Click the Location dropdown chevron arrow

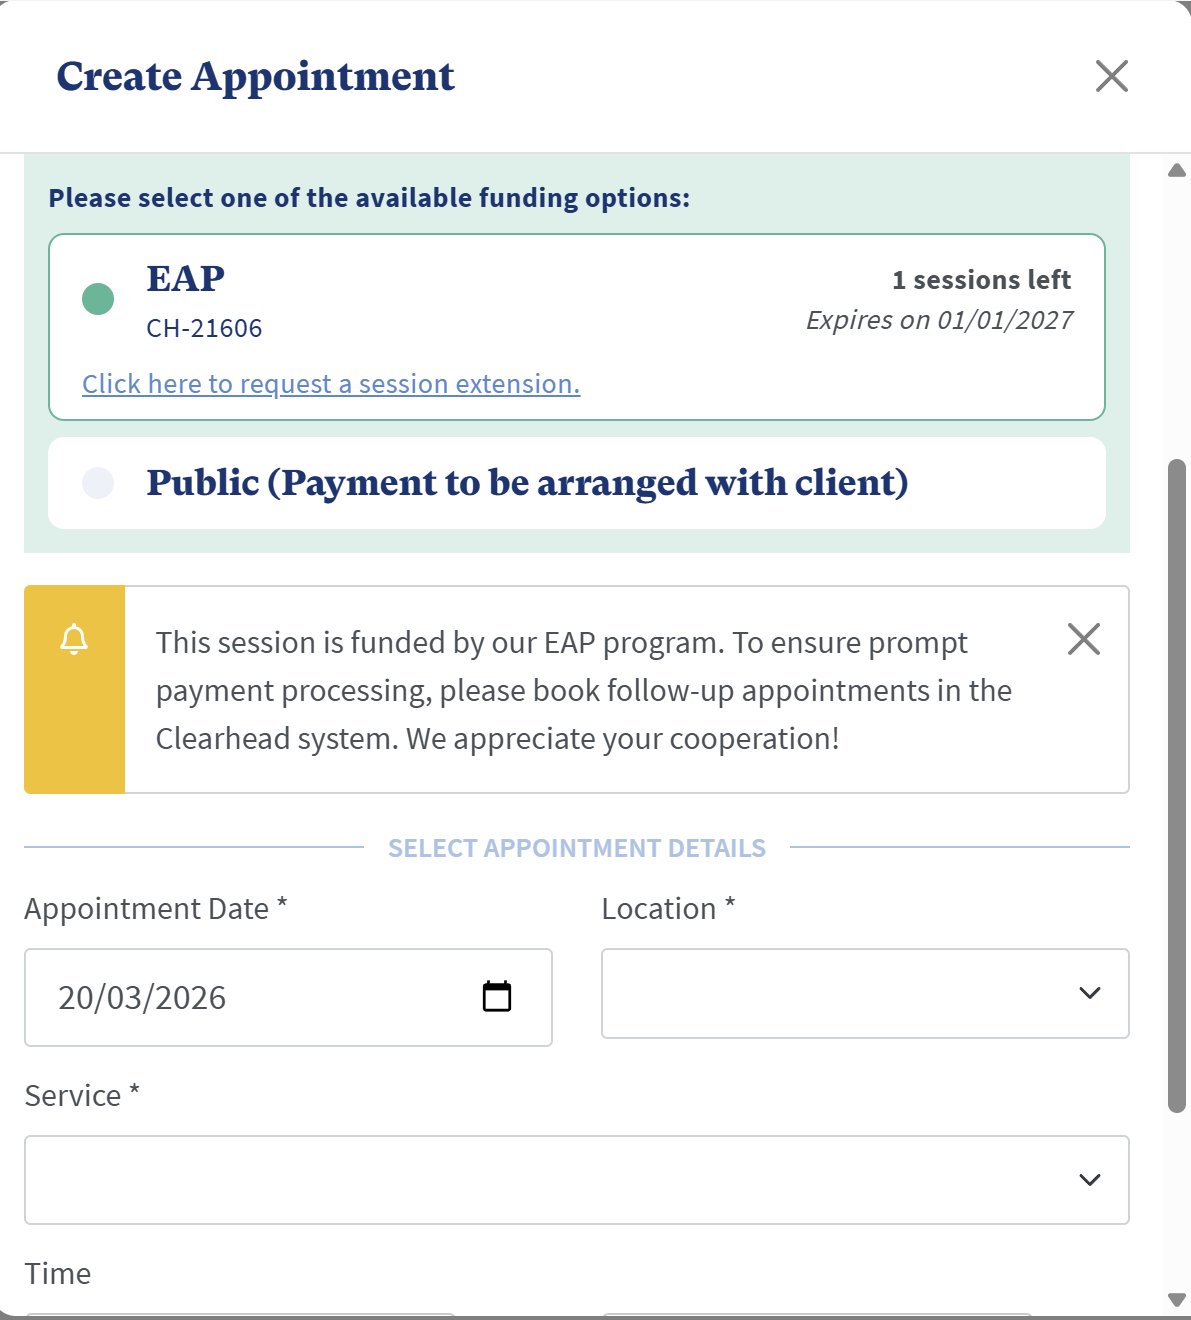[1090, 993]
